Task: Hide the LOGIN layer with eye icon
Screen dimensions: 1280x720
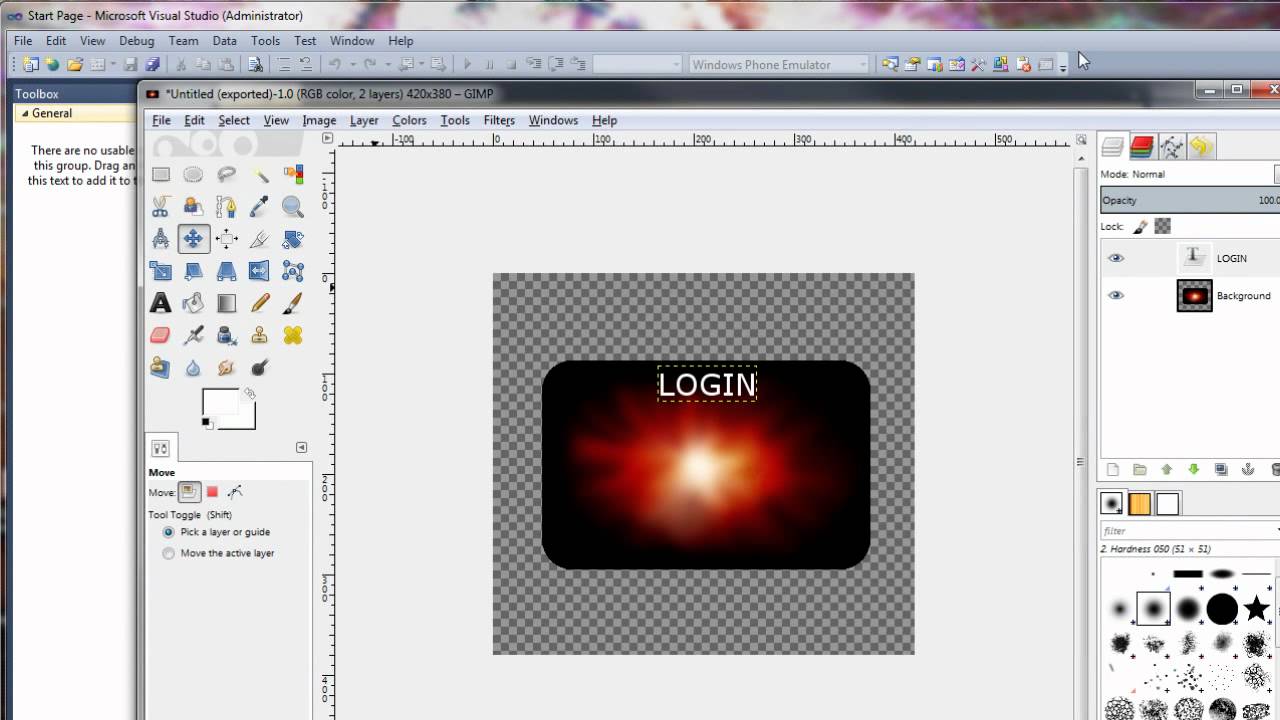Action: click(1116, 258)
